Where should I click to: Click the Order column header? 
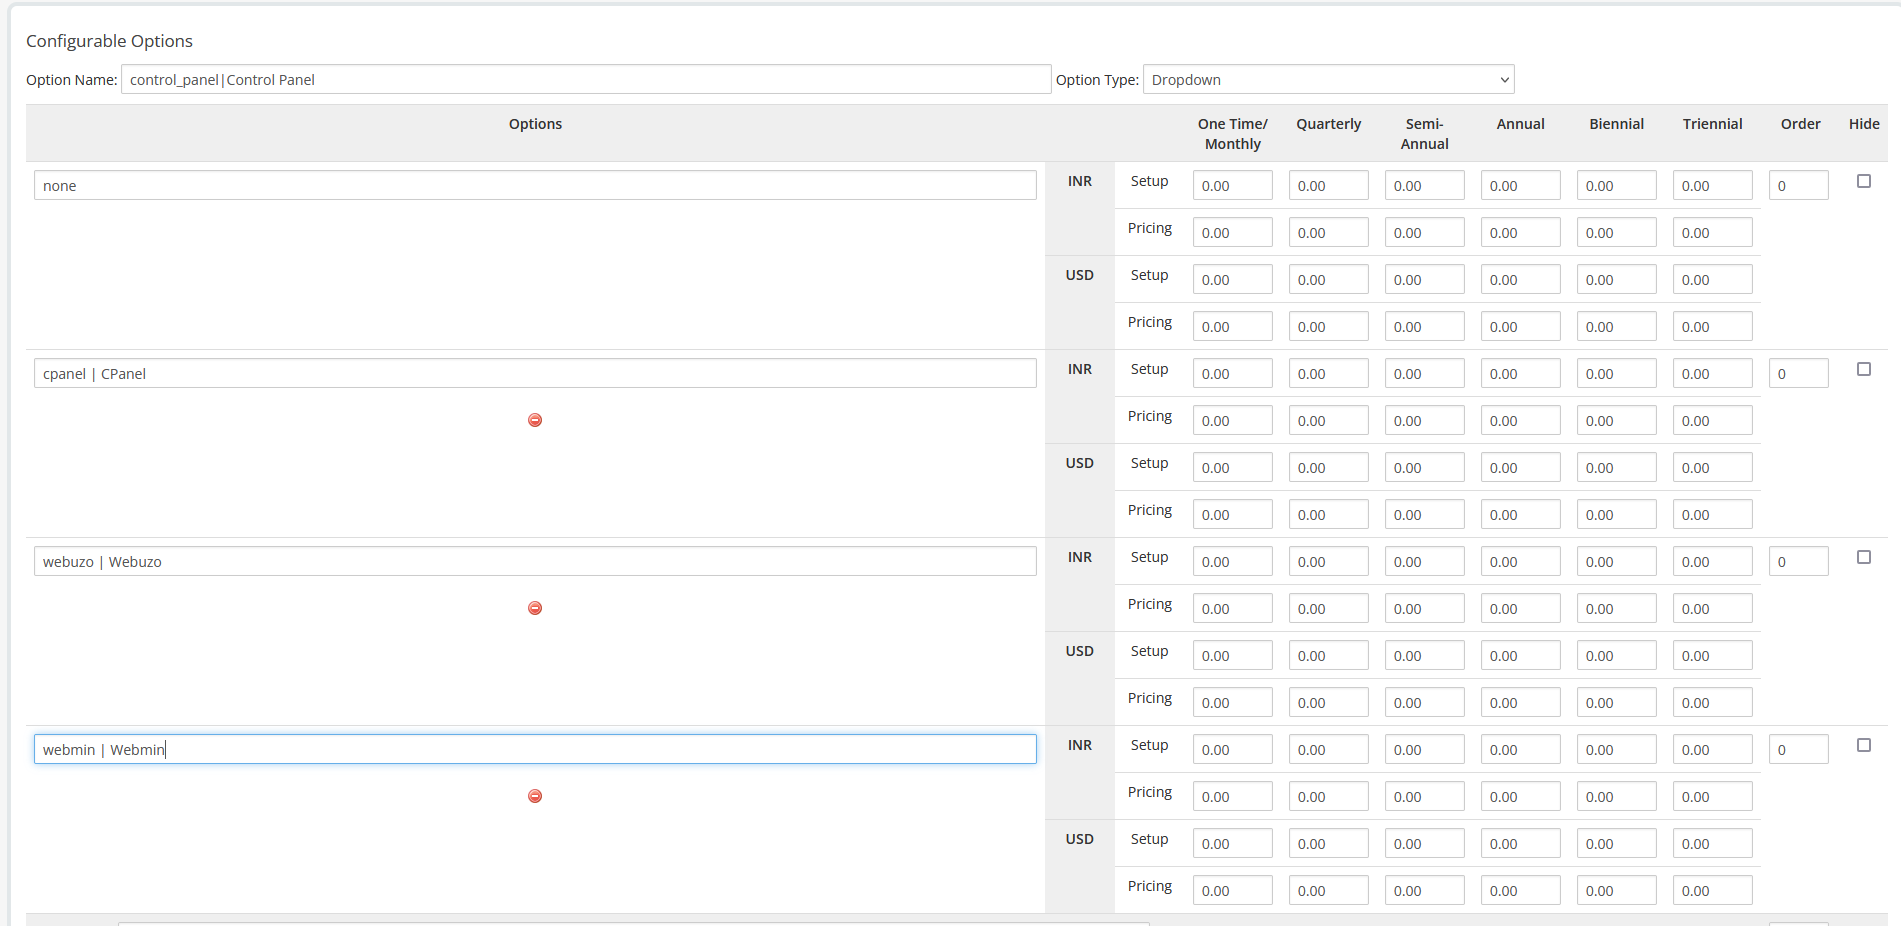(x=1801, y=124)
